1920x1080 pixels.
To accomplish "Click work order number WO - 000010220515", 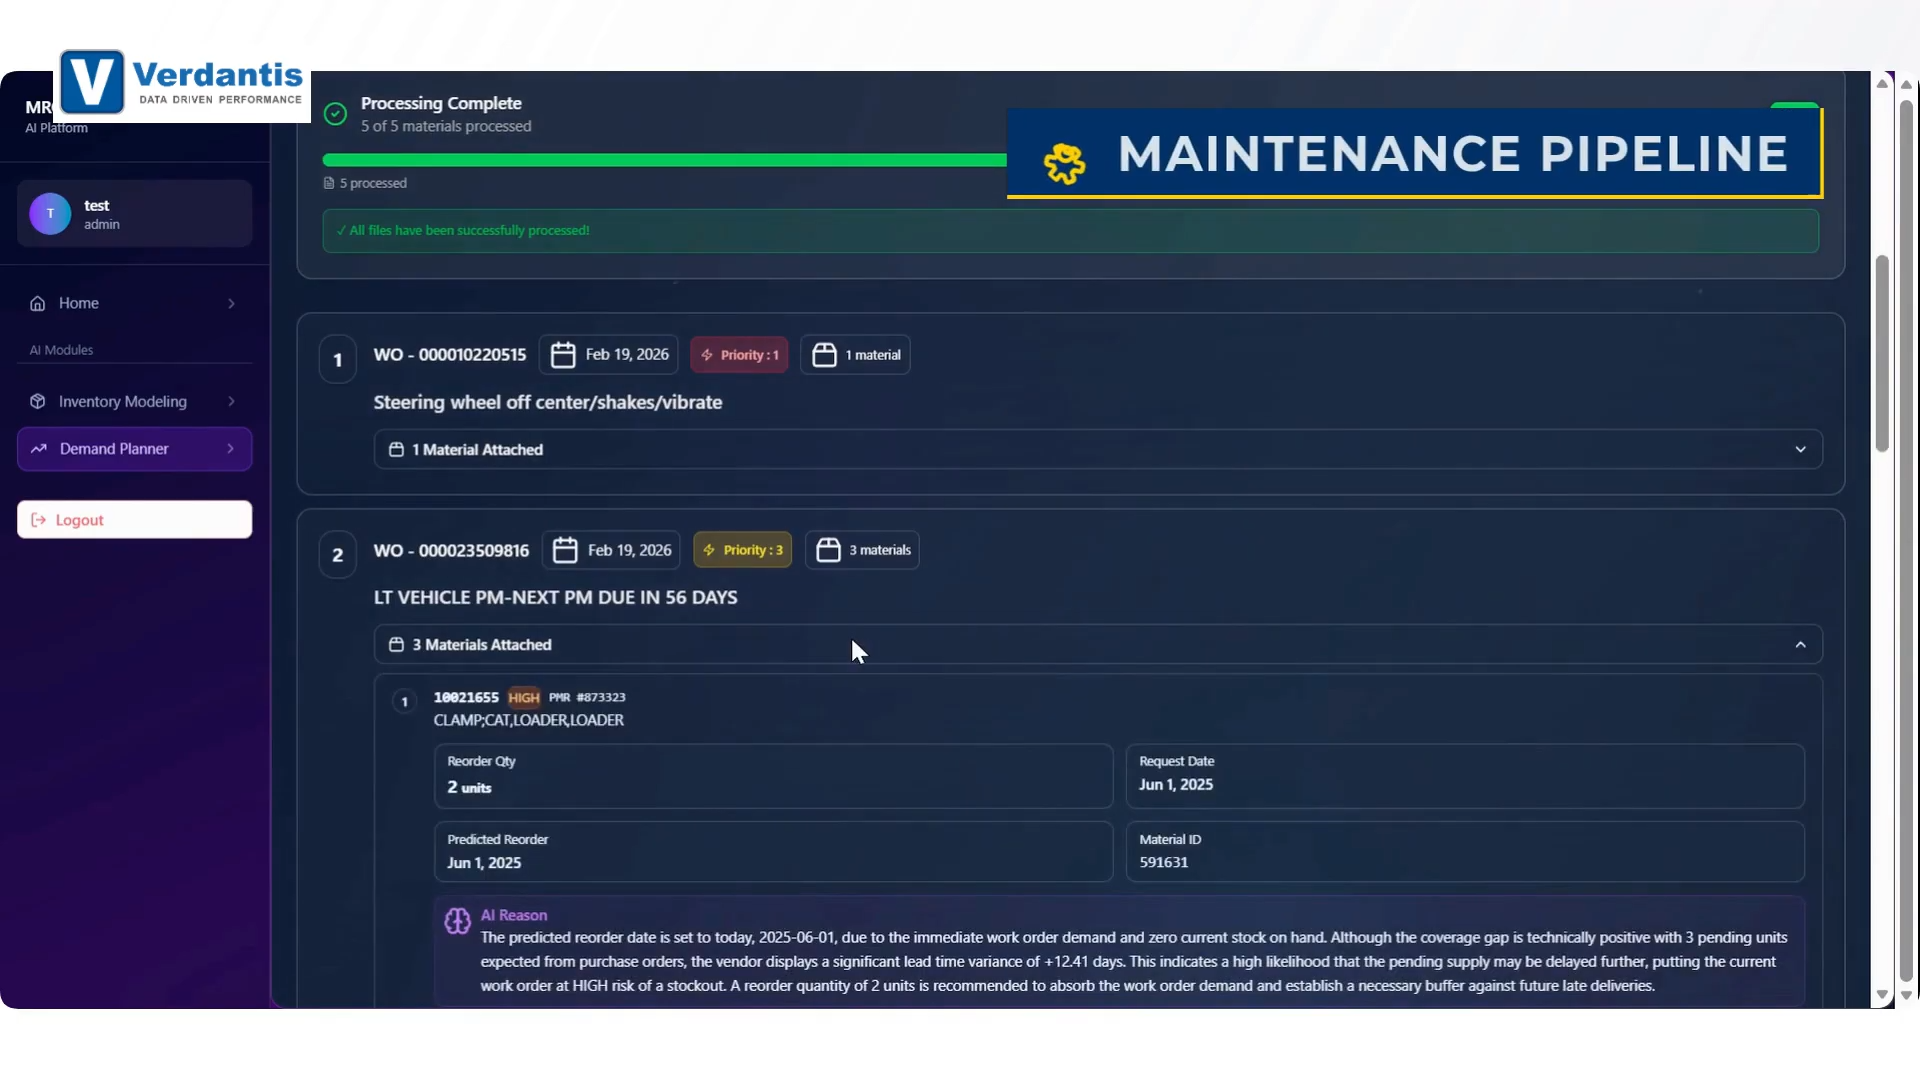I will click(450, 355).
